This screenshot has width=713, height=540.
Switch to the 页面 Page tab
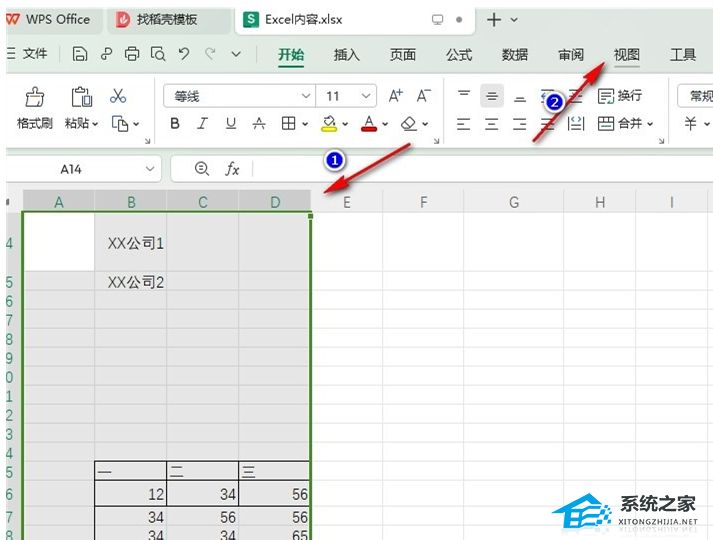pyautogui.click(x=403, y=55)
